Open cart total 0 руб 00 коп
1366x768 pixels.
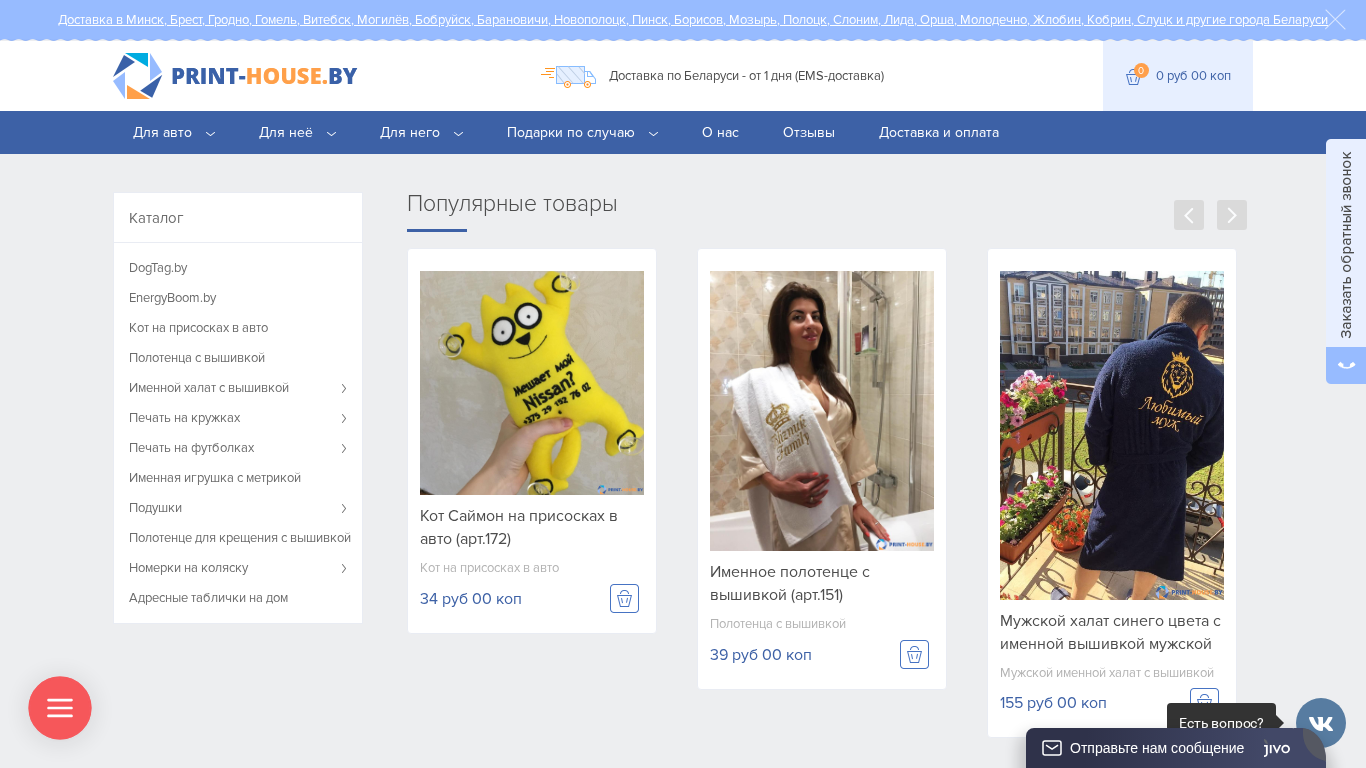(x=1193, y=76)
